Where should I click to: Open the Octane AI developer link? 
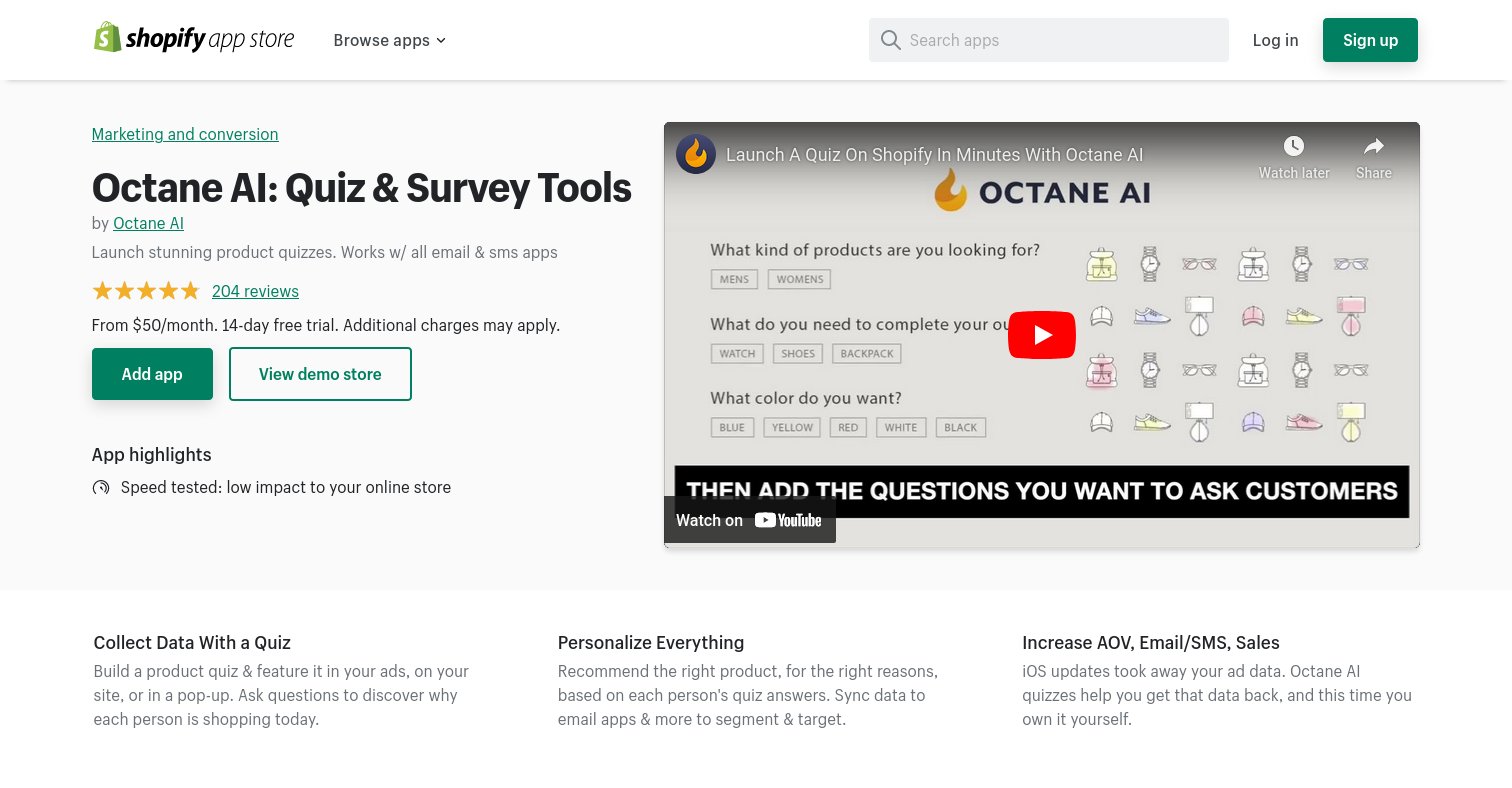click(x=148, y=223)
